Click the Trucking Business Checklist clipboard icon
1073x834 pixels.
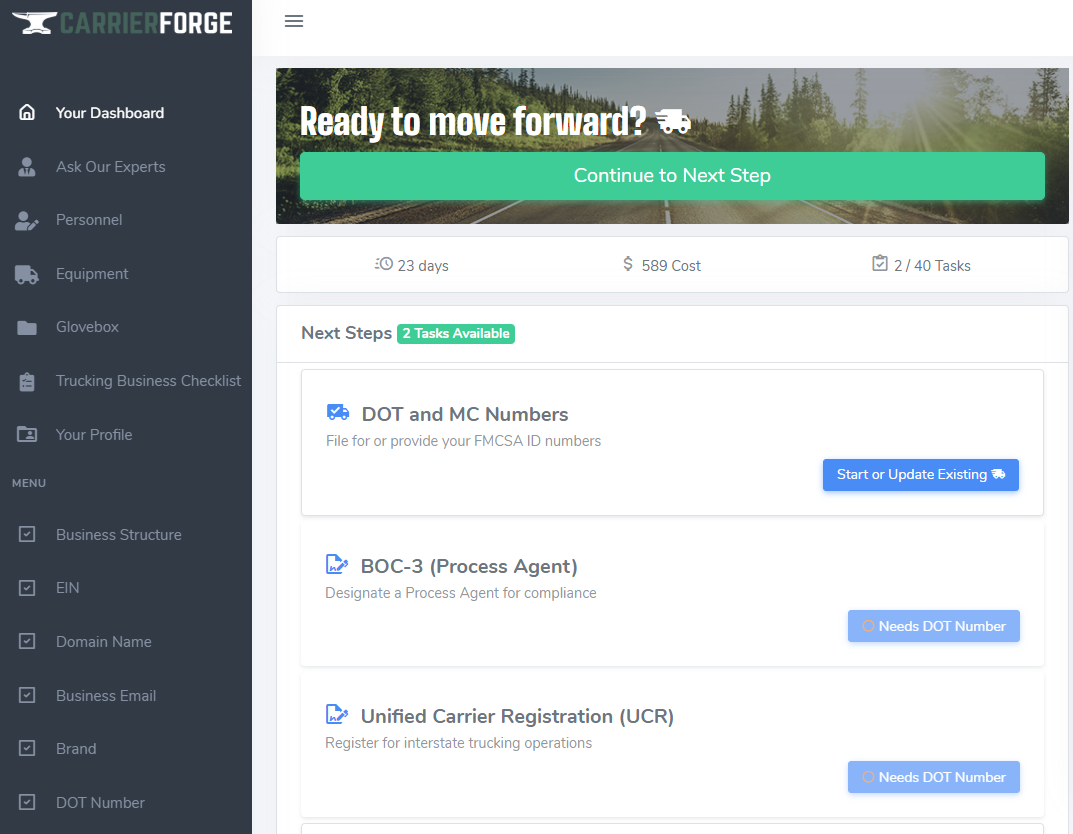click(x=27, y=381)
